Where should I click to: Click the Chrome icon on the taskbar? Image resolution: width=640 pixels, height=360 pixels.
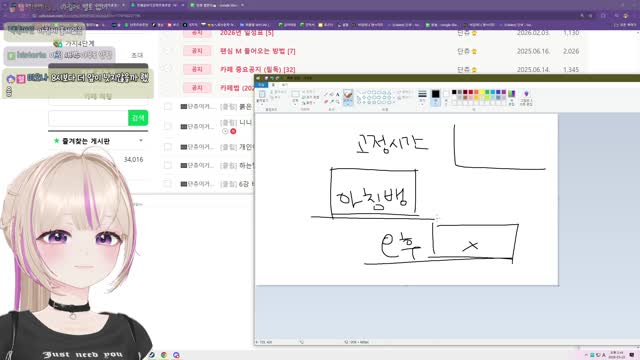tap(164, 355)
